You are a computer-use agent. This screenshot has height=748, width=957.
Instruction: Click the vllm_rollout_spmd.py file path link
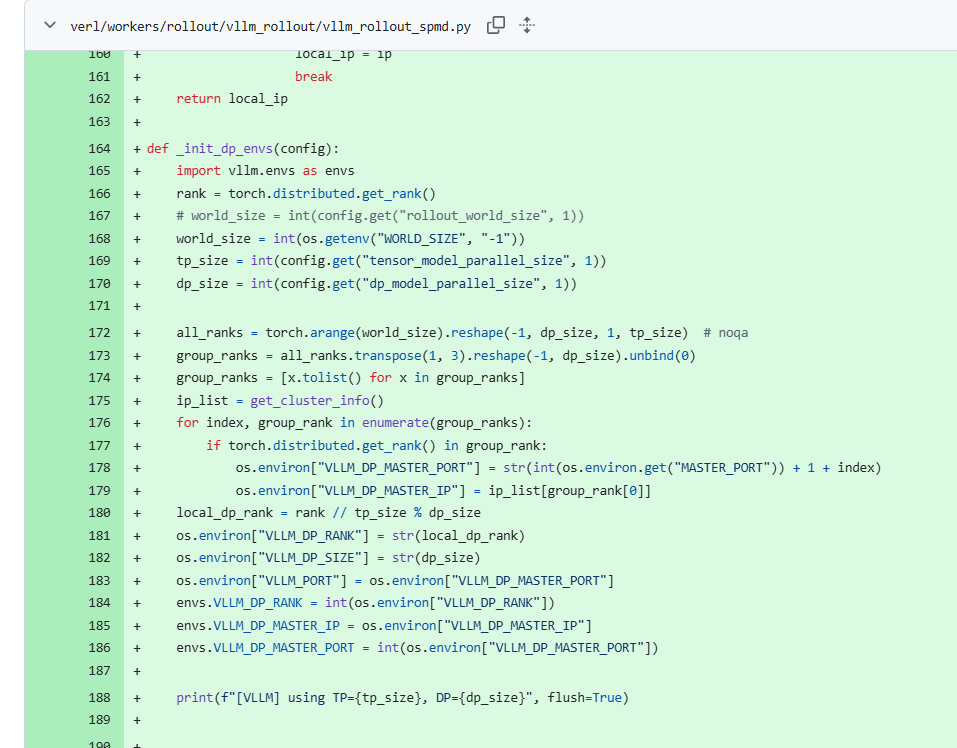[x=270, y=26]
